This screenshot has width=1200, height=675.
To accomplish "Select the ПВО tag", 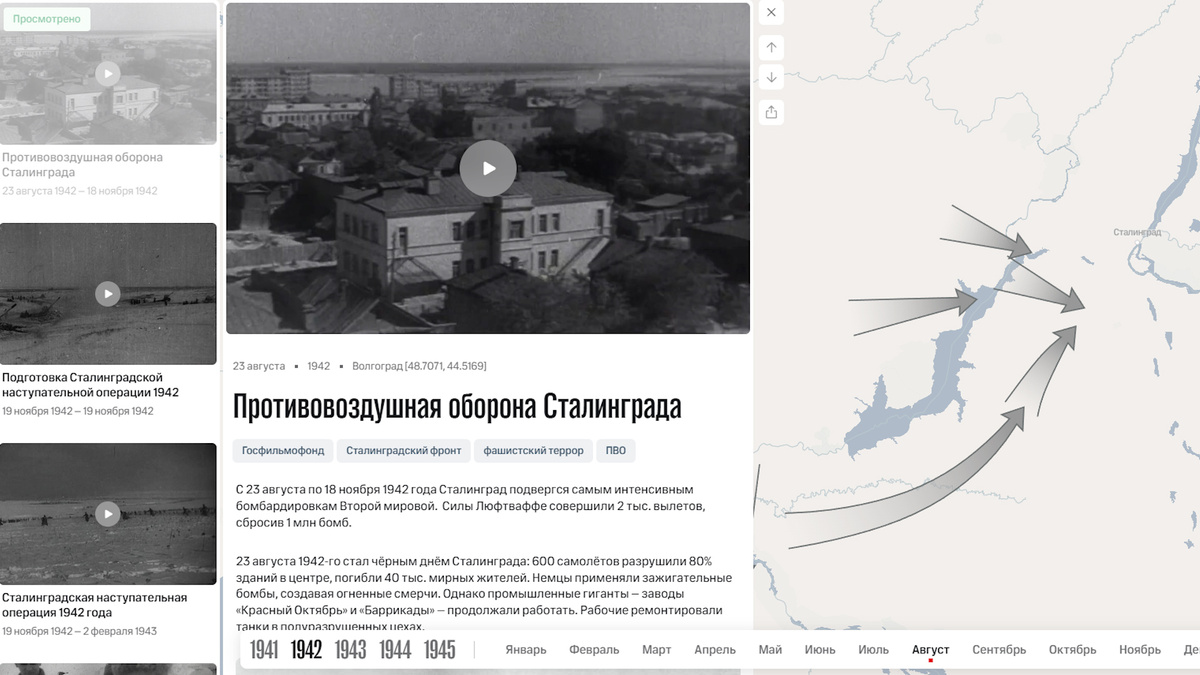I will pyautogui.click(x=616, y=451).
